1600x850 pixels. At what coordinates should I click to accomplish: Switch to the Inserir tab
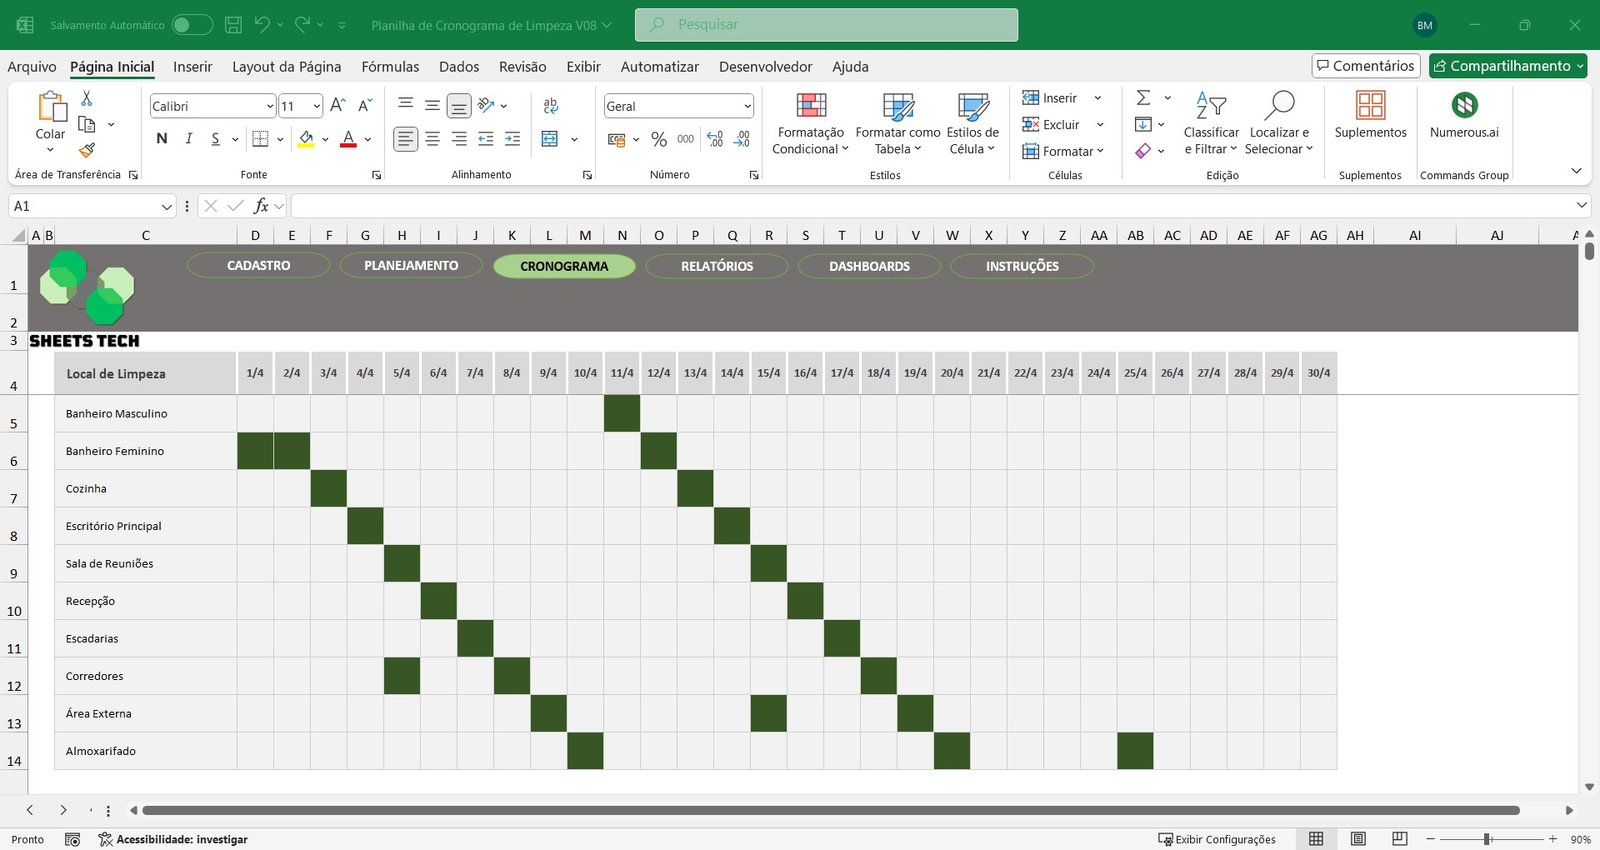[x=192, y=67]
